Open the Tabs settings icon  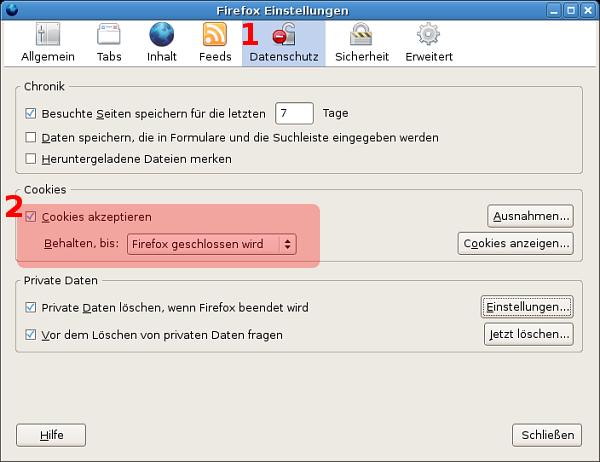tap(109, 34)
